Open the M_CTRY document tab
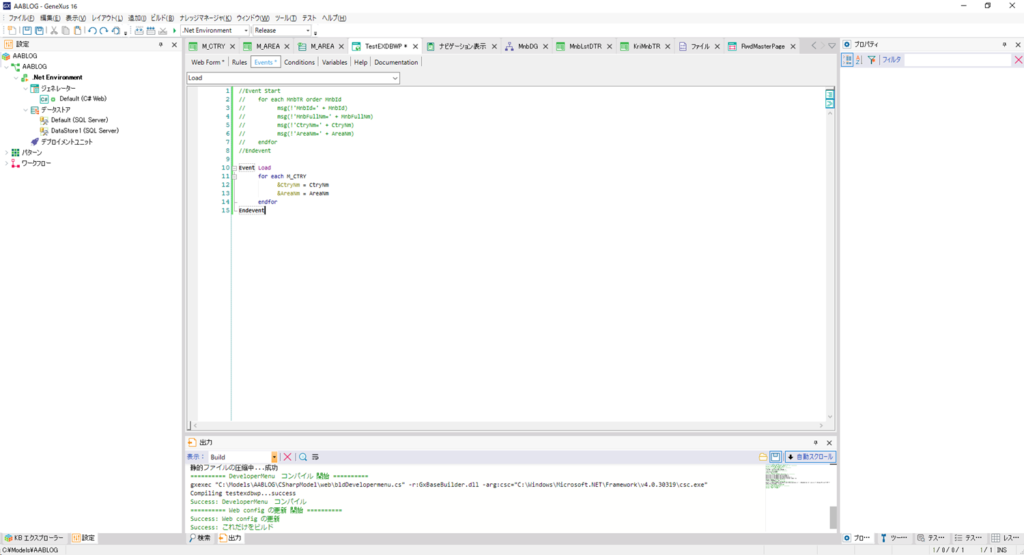 pyautogui.click(x=213, y=46)
